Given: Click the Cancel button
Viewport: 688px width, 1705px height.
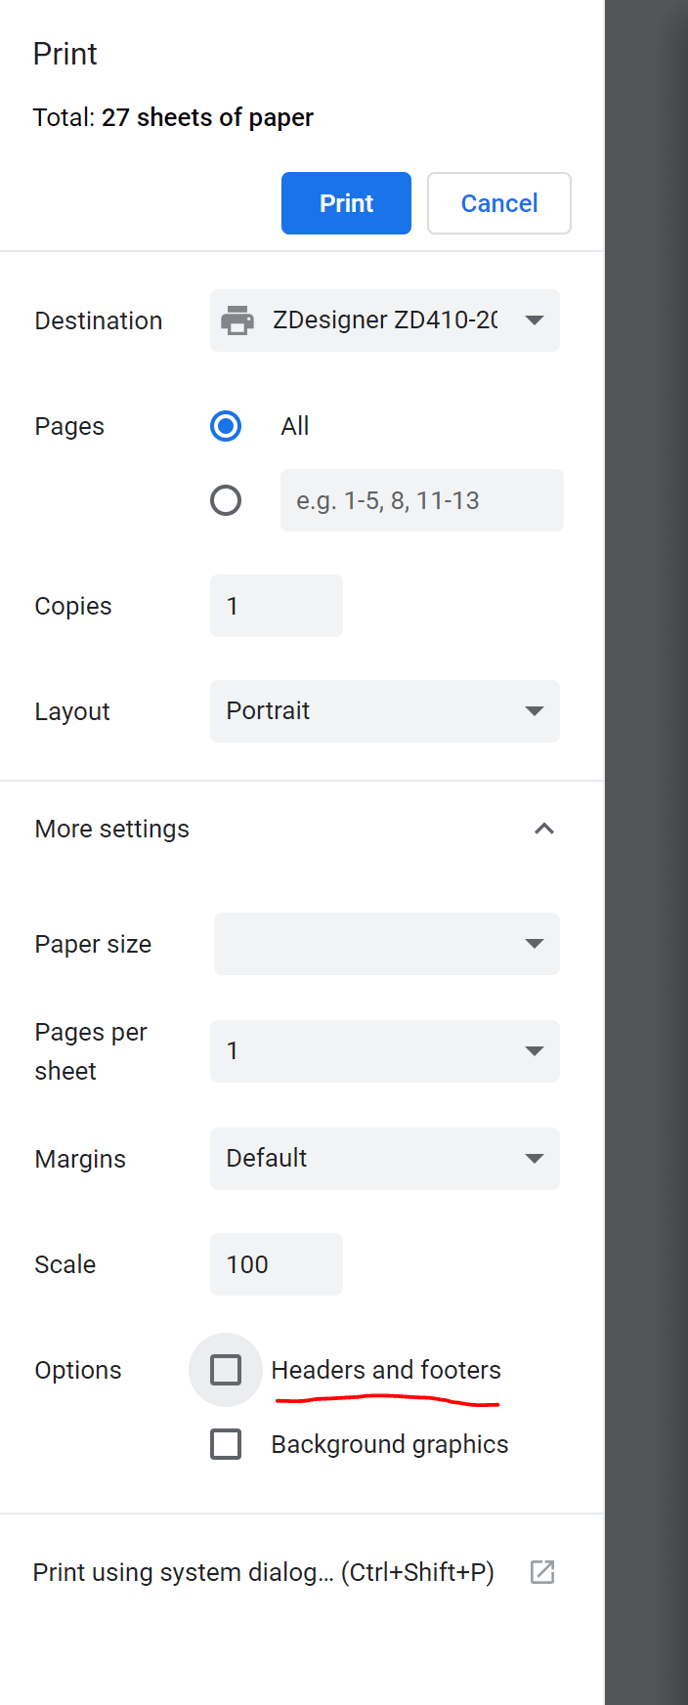Looking at the screenshot, I should point(499,203).
